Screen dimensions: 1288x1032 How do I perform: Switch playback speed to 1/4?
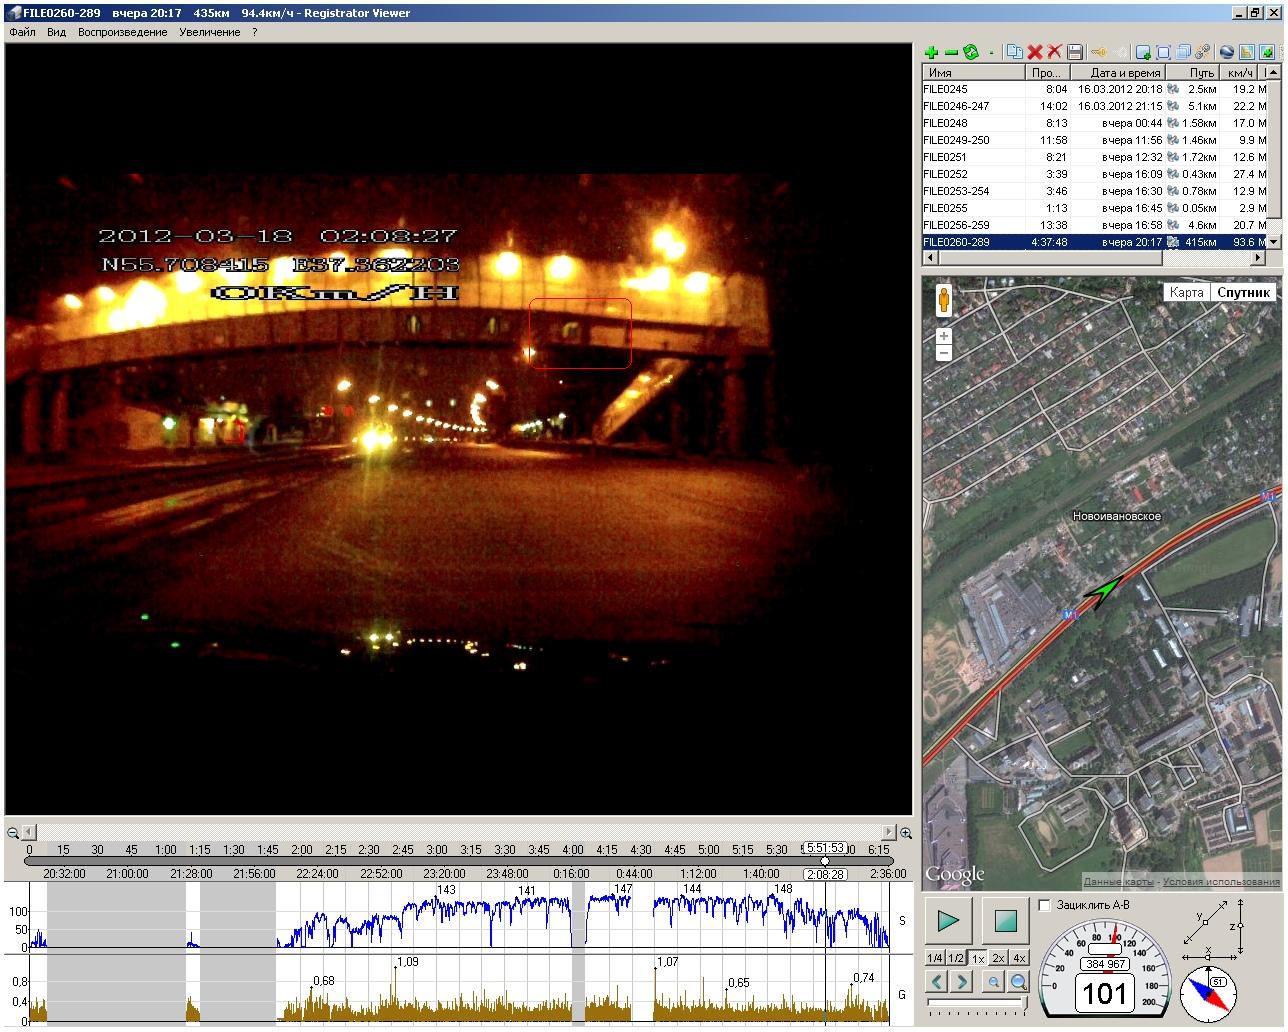point(935,958)
